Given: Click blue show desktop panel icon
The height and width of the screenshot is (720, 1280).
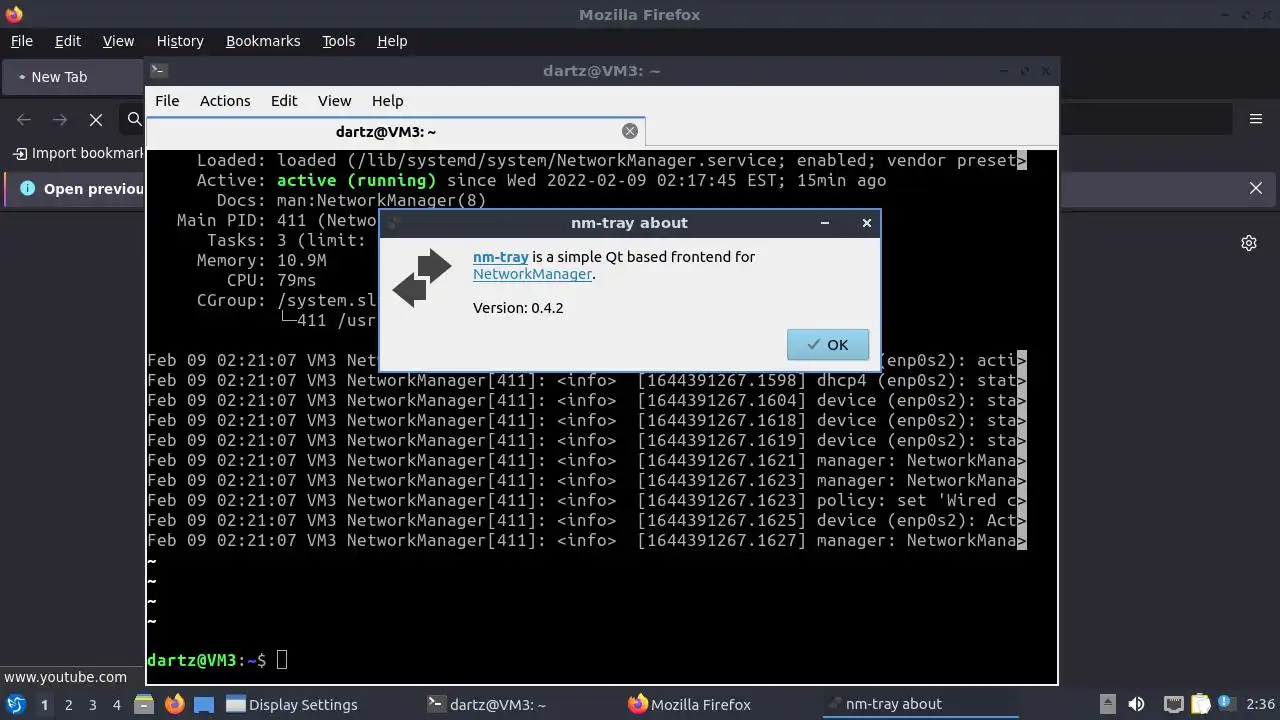Looking at the screenshot, I should (x=204, y=705).
